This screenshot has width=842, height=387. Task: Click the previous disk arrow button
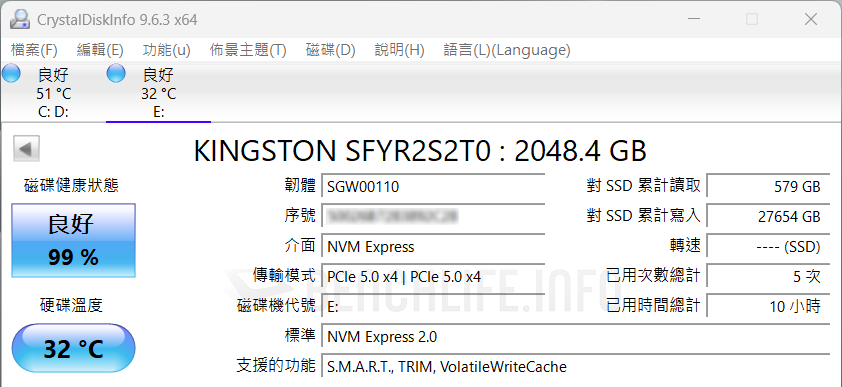pos(26,149)
